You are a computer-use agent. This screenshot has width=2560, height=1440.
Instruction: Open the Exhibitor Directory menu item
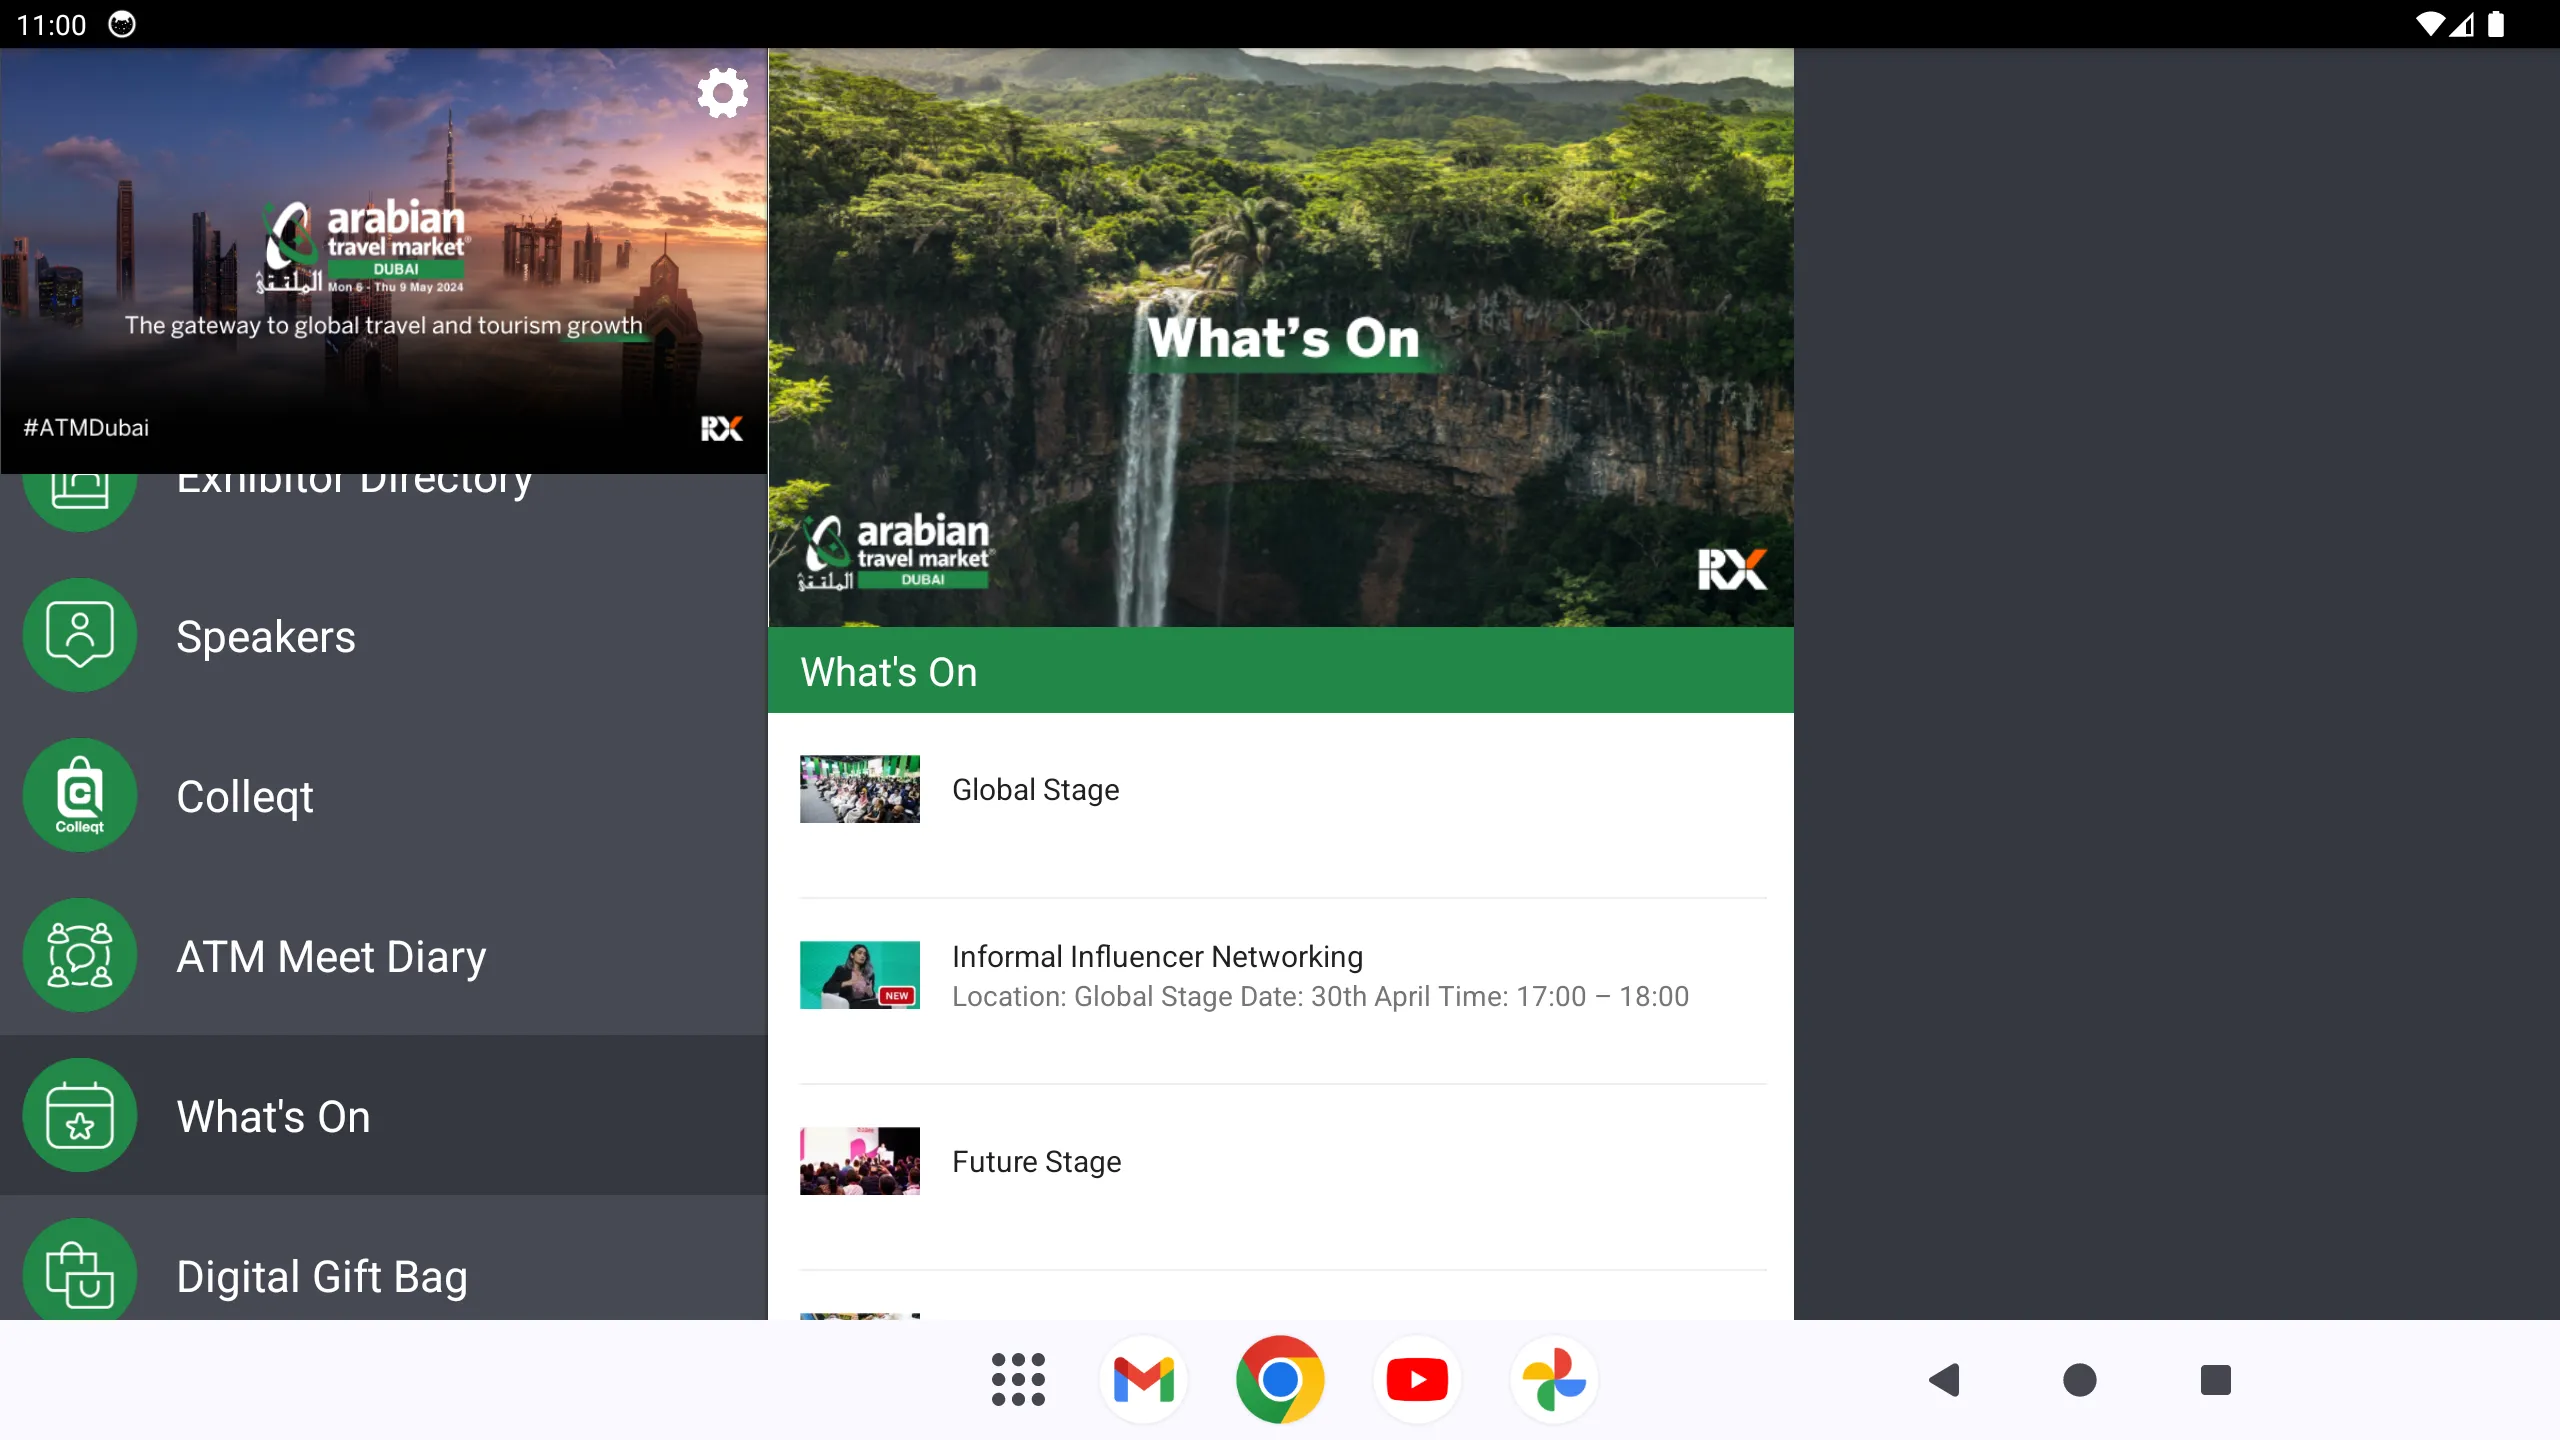click(x=384, y=514)
